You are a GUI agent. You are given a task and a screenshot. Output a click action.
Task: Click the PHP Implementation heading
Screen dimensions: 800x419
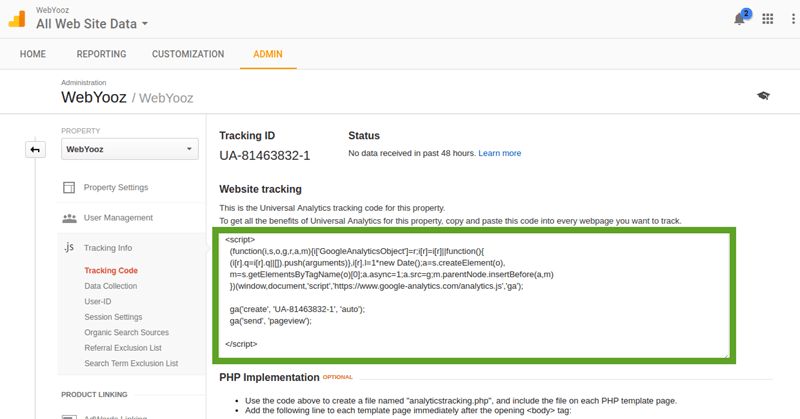coord(269,377)
